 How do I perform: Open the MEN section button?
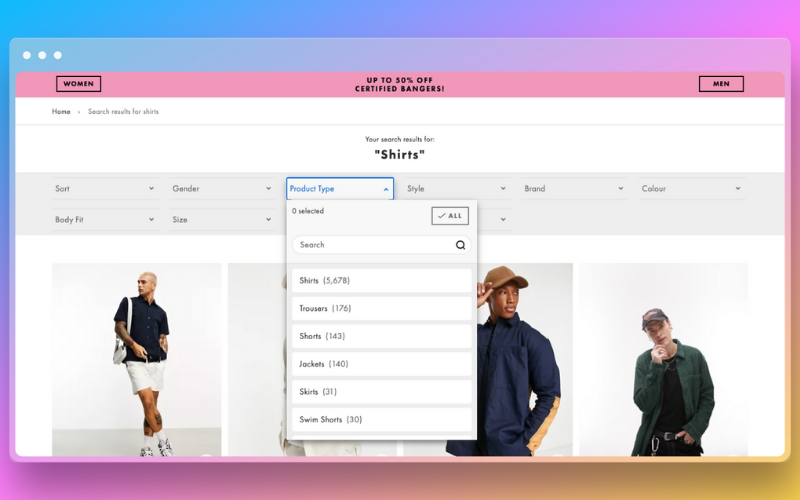pyautogui.click(x=721, y=84)
